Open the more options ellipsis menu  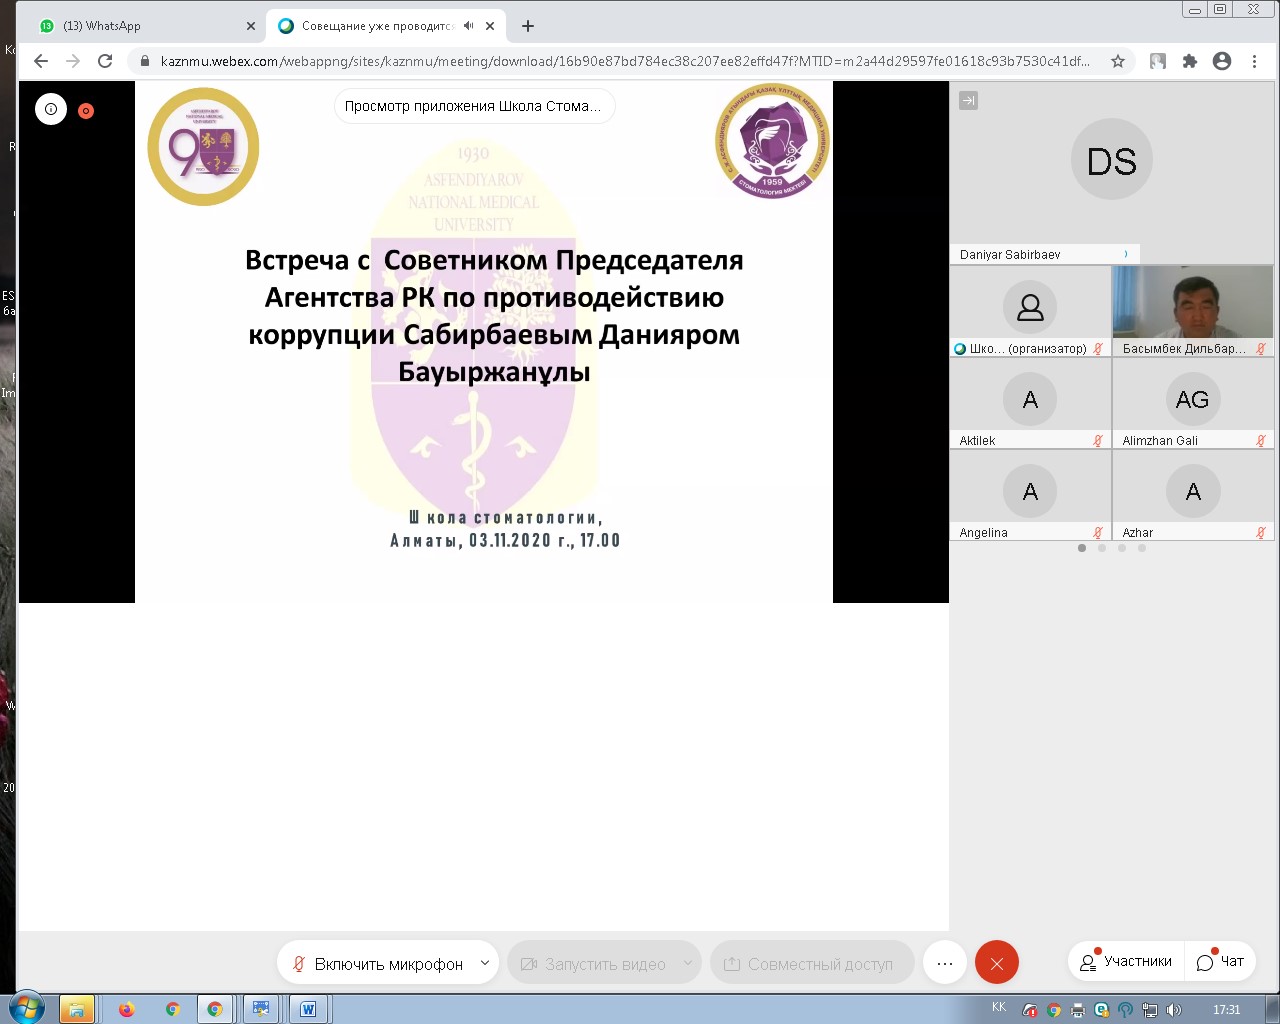(x=944, y=963)
